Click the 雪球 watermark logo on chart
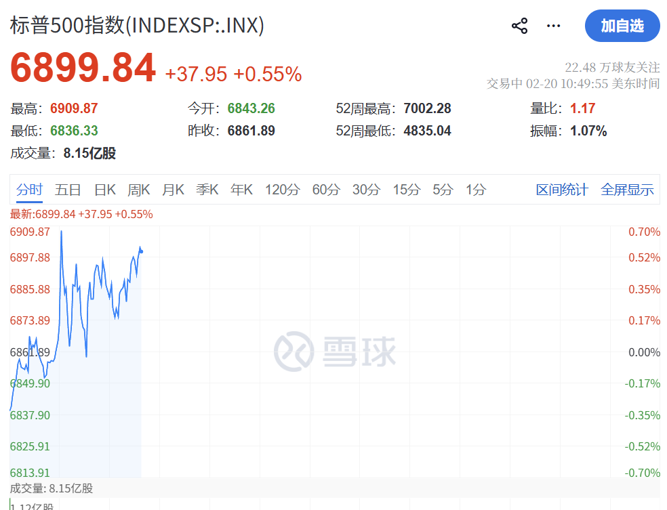The height and width of the screenshot is (510, 667). [335, 350]
